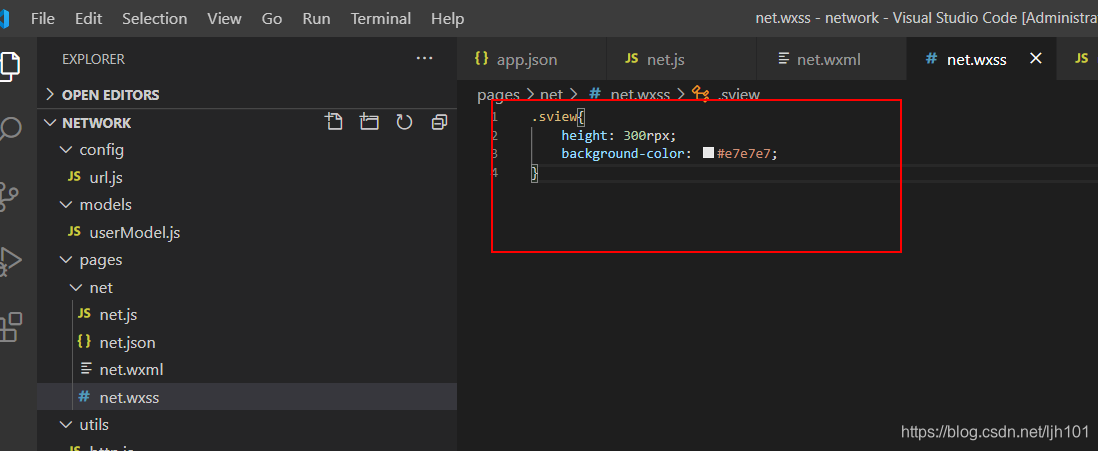Open net.js under the net folder
This screenshot has width=1098, height=451.
[246, 315]
